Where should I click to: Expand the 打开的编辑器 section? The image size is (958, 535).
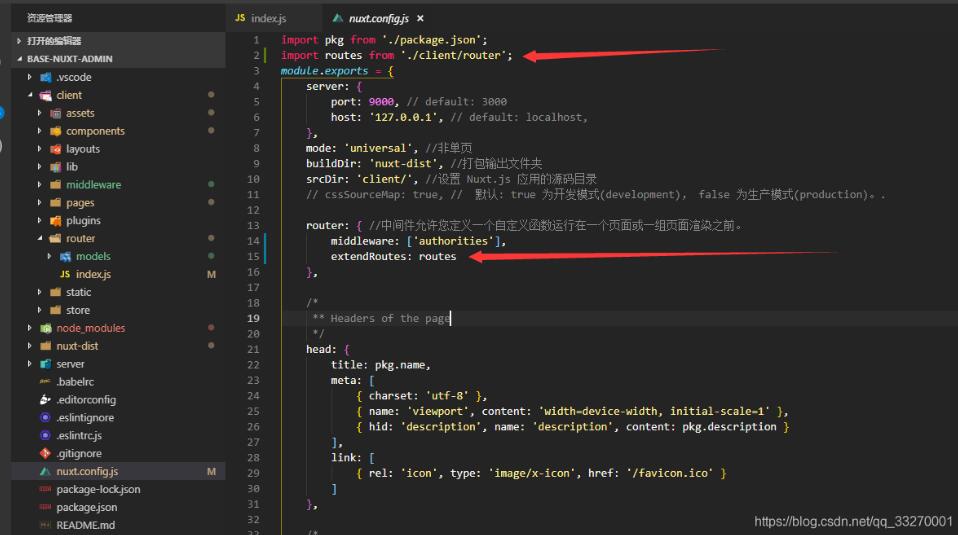click(19, 41)
